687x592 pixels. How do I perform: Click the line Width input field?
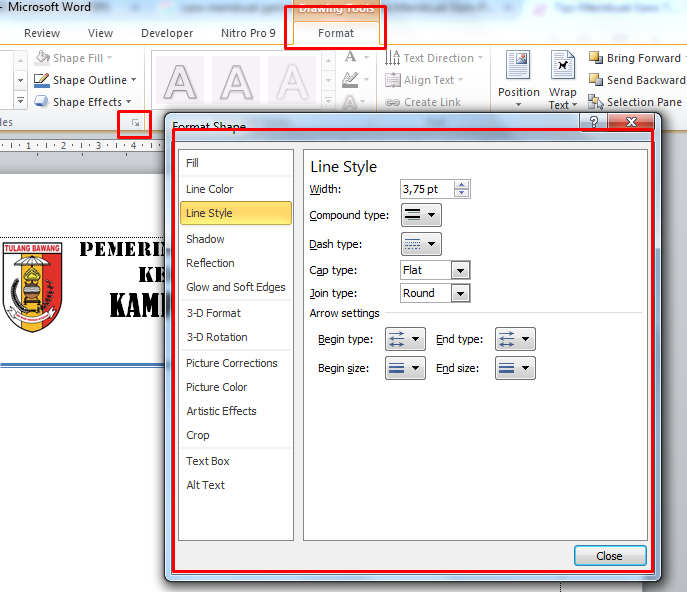point(427,189)
